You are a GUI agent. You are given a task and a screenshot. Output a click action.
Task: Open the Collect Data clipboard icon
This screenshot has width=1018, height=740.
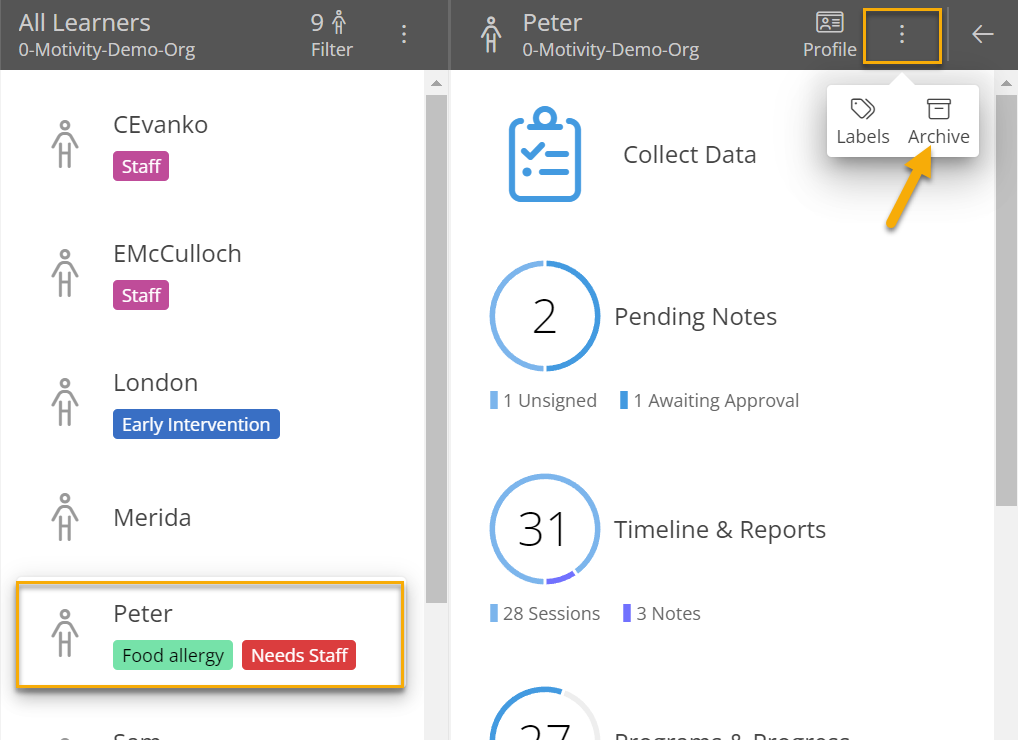pyautogui.click(x=544, y=153)
